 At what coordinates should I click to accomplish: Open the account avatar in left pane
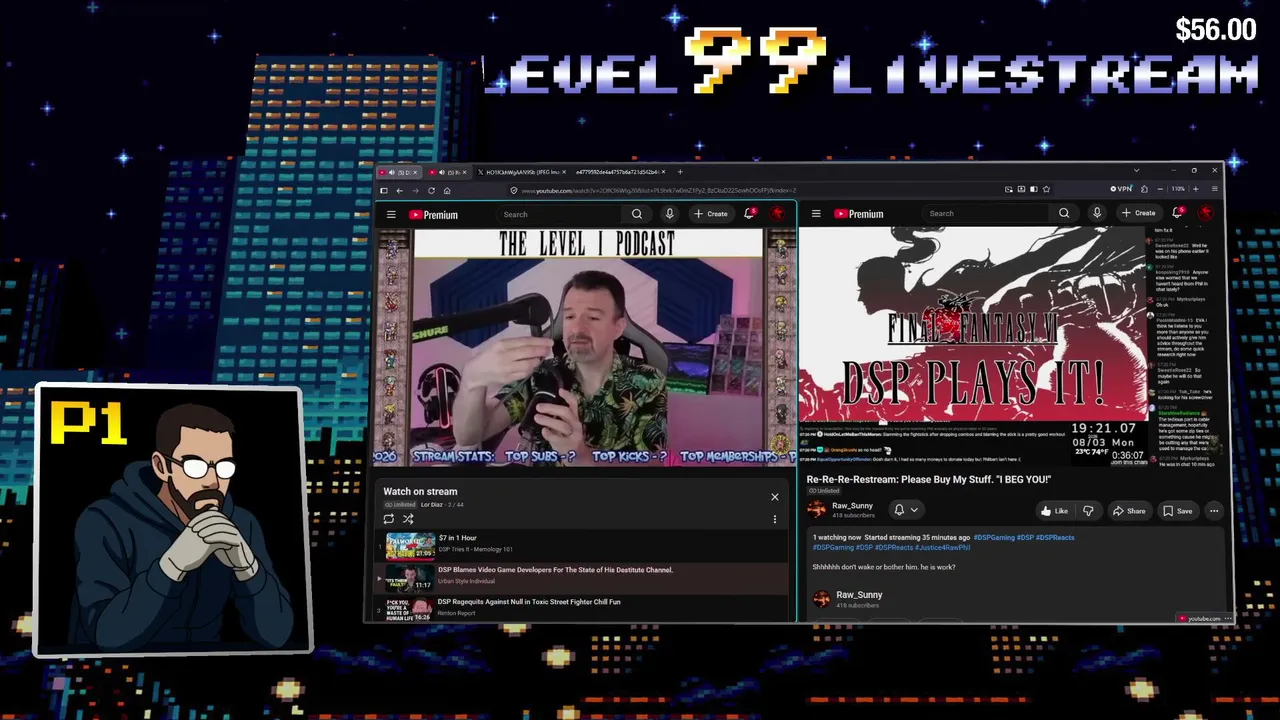pyautogui.click(x=778, y=213)
